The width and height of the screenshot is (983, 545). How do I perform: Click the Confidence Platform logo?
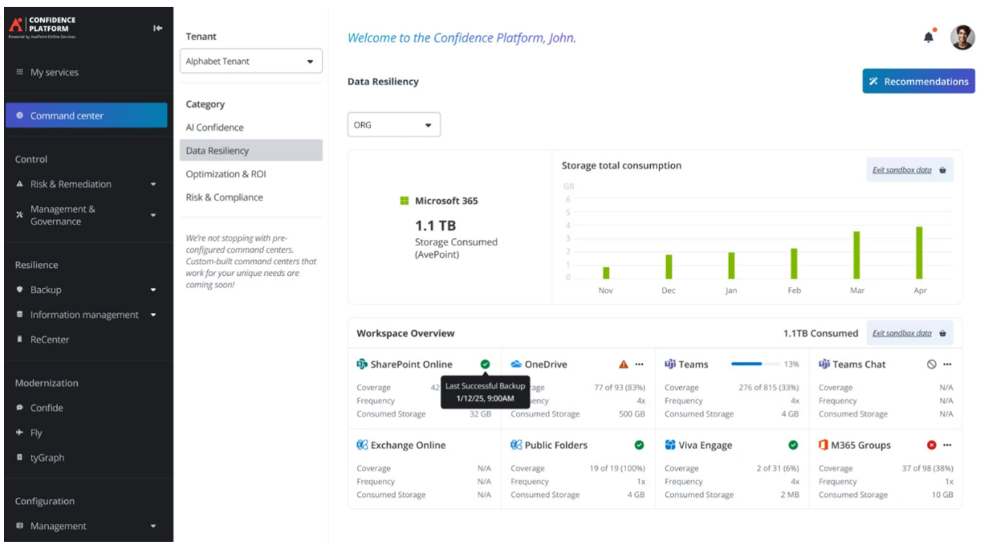point(43,28)
